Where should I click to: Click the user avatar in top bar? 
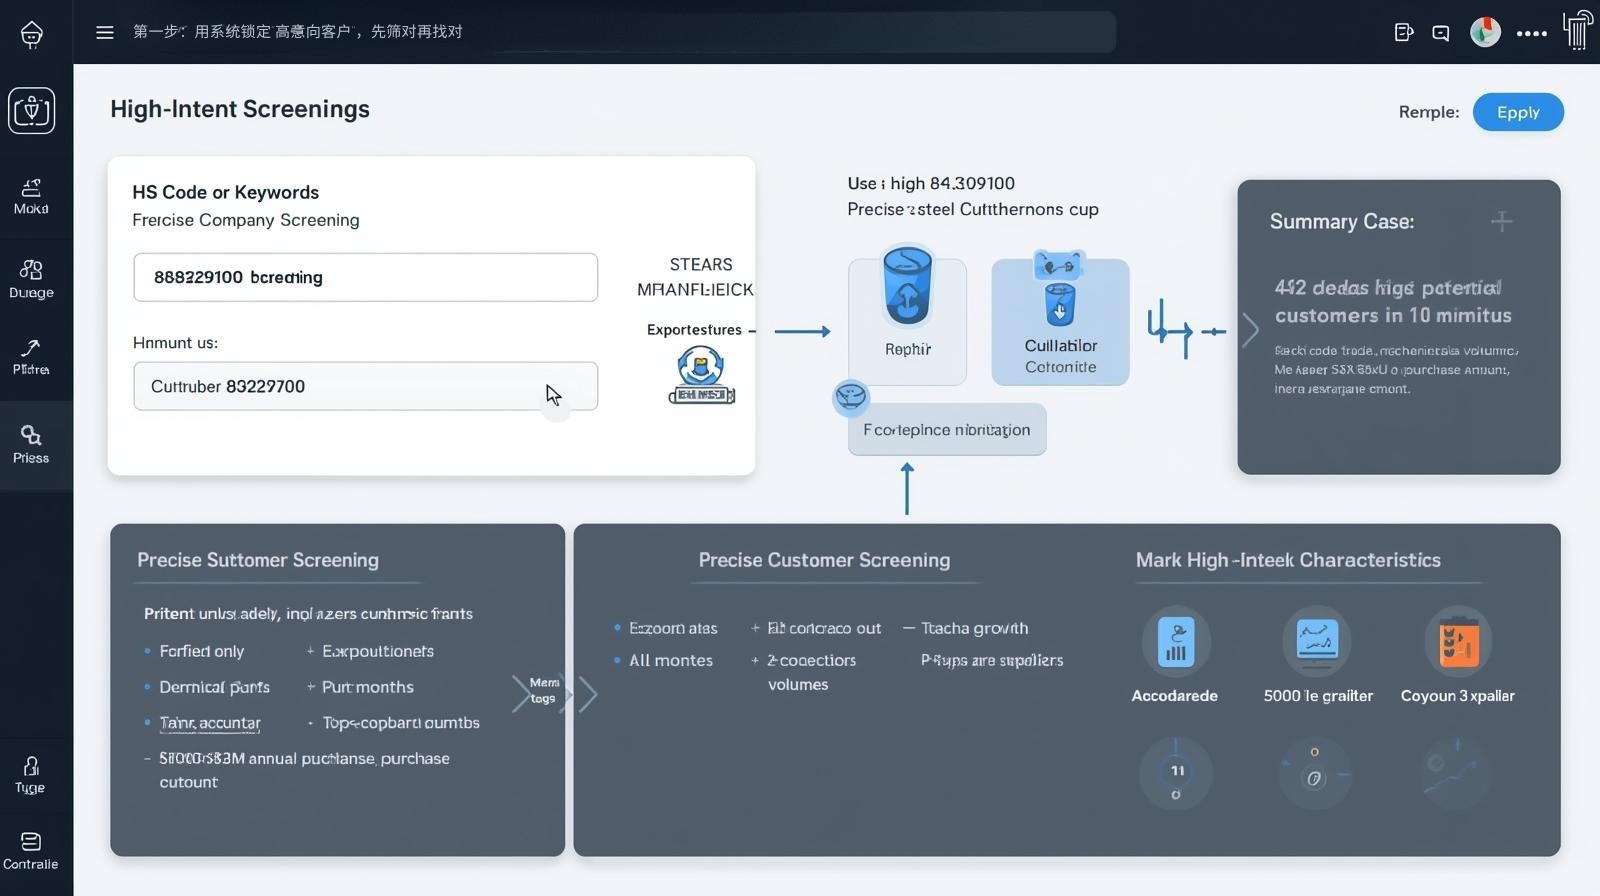click(x=1485, y=32)
